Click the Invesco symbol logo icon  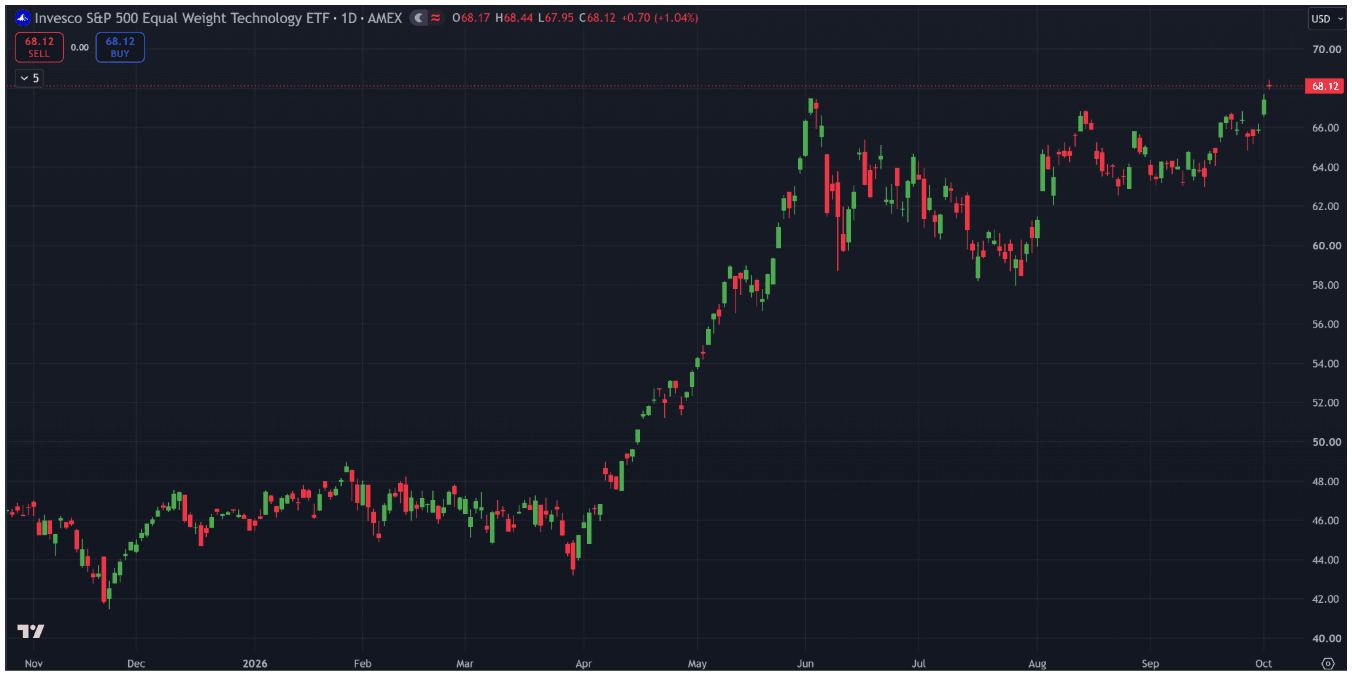[x=23, y=18]
